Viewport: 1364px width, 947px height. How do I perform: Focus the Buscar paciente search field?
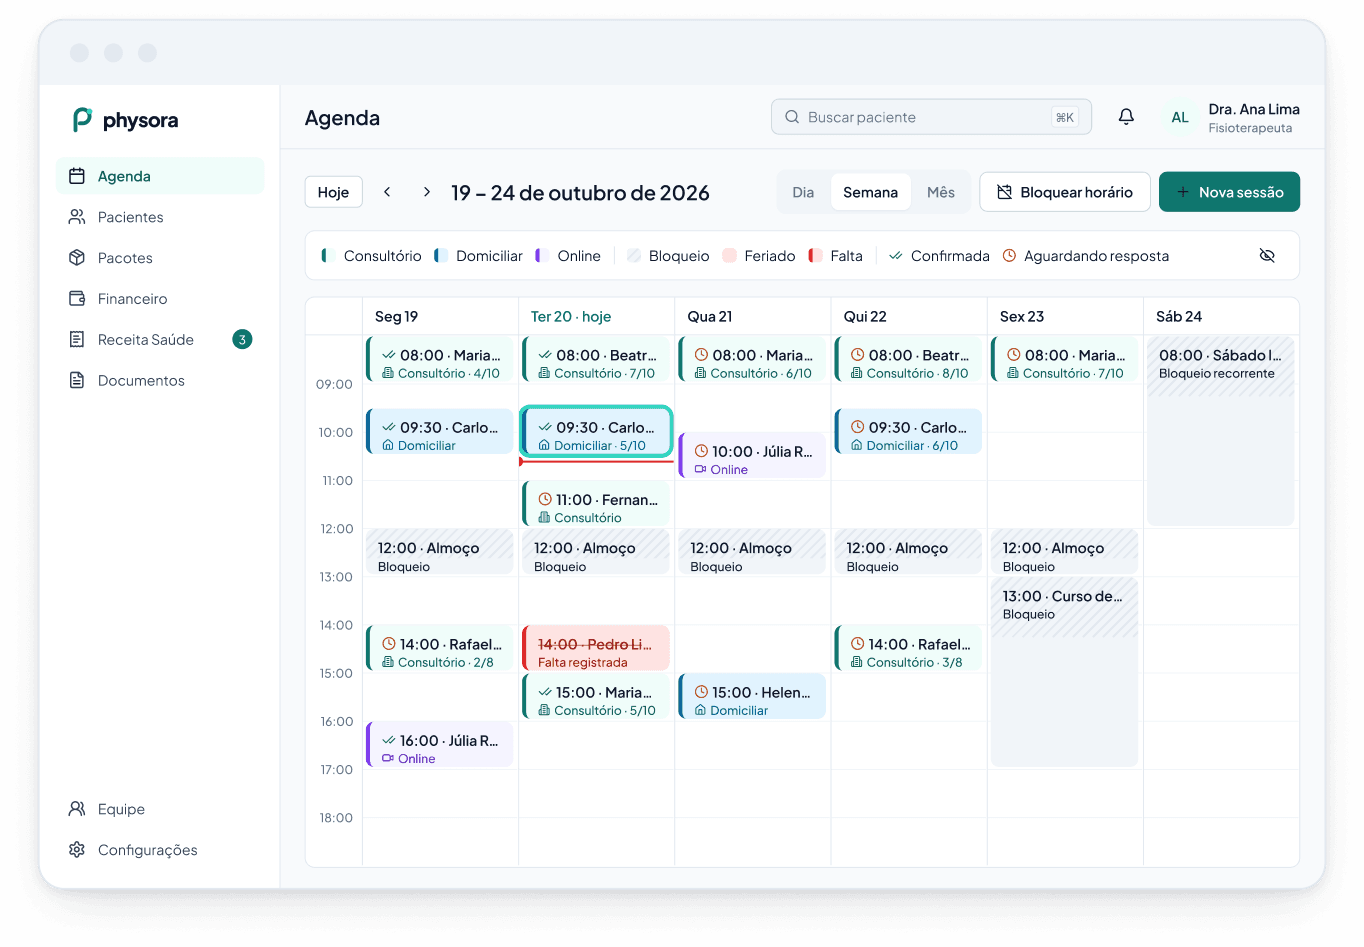931,117
